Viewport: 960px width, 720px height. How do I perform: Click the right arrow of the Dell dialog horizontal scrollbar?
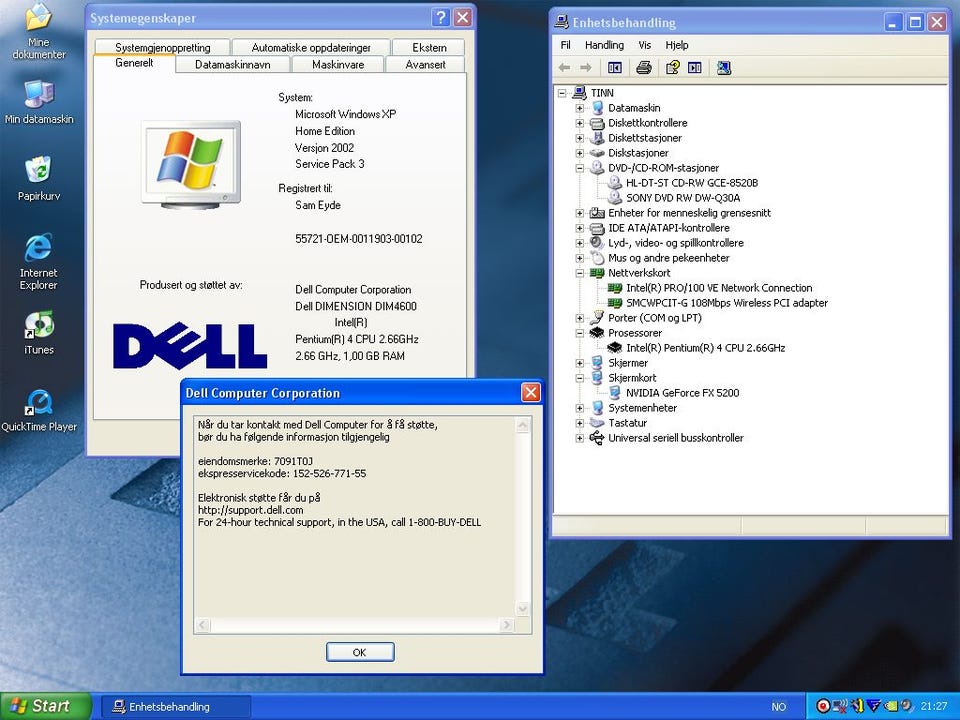tap(506, 625)
